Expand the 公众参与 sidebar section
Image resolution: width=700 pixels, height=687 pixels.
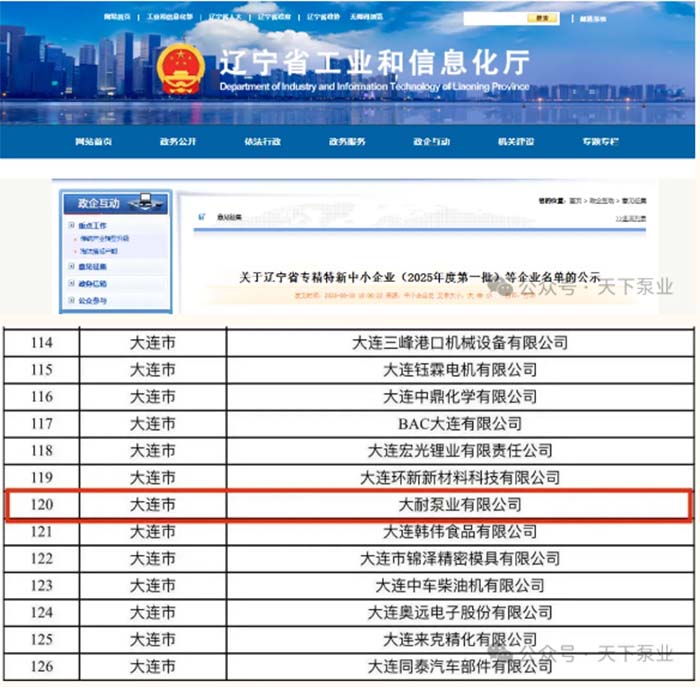coord(71,300)
